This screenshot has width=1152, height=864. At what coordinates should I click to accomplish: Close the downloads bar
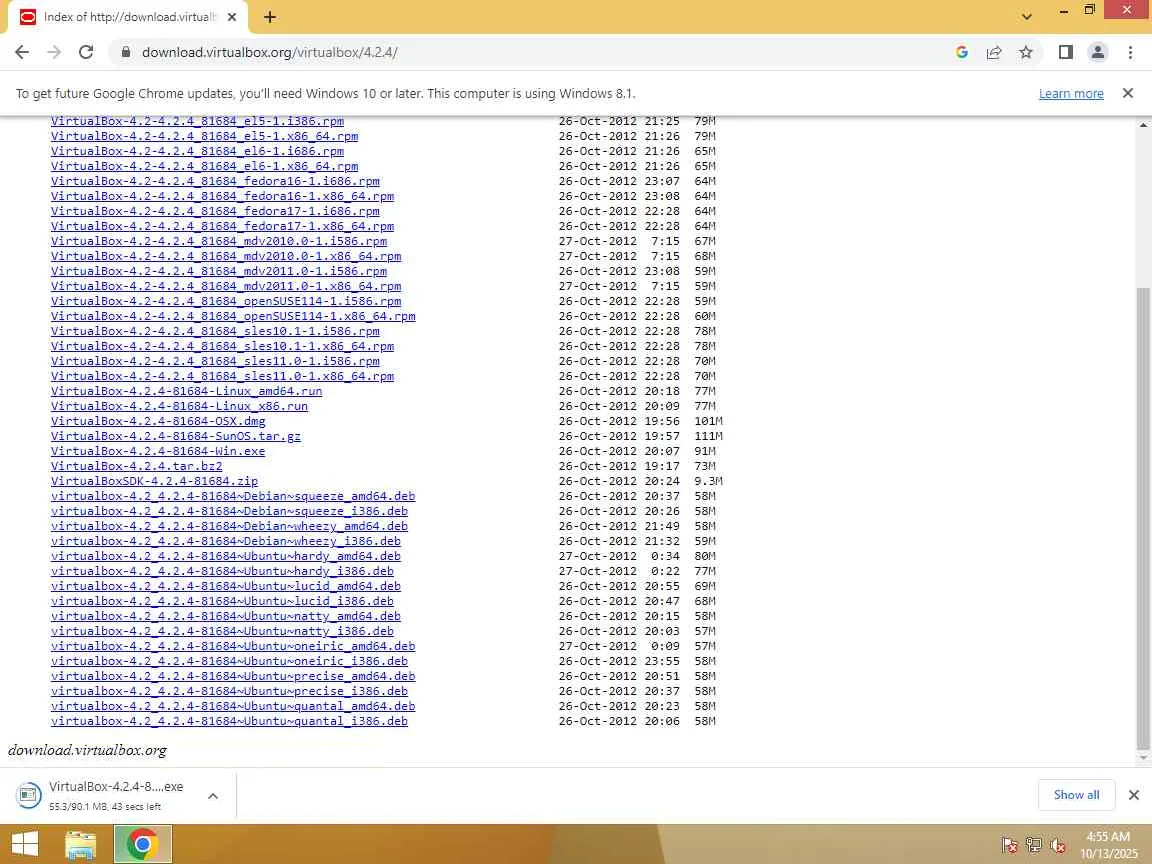(1134, 795)
